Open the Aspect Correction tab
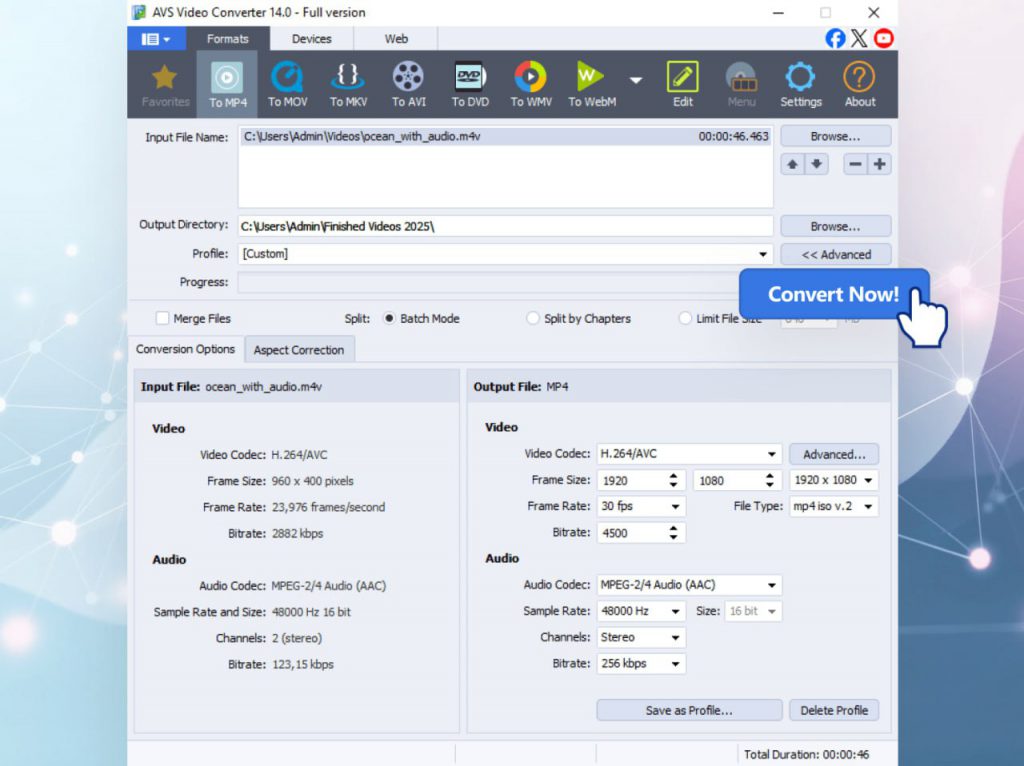The width and height of the screenshot is (1024, 766). point(298,350)
